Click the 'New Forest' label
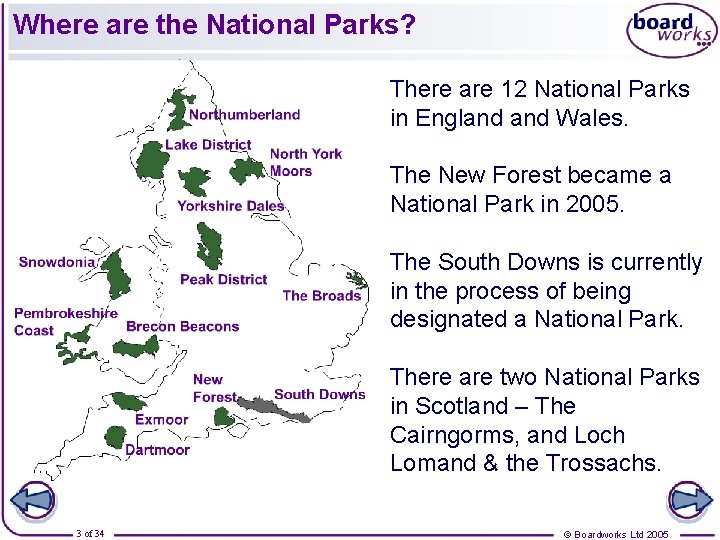 pos(215,388)
